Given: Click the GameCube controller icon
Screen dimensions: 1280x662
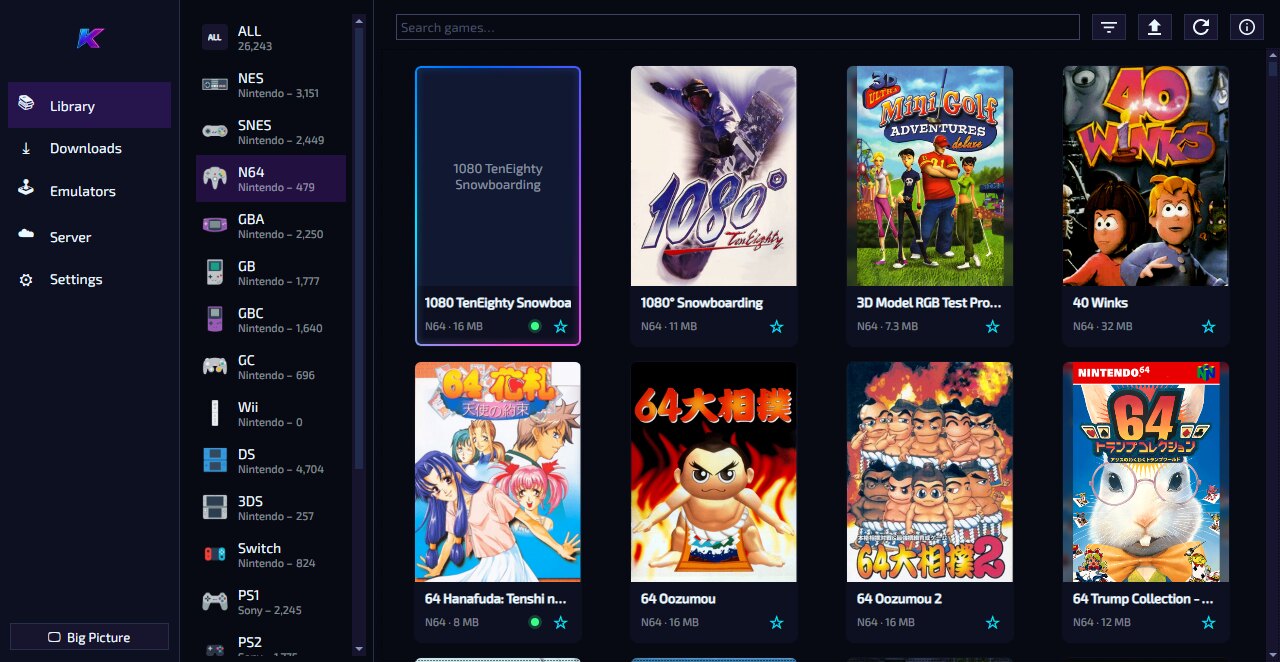Looking at the screenshot, I should tap(214, 367).
